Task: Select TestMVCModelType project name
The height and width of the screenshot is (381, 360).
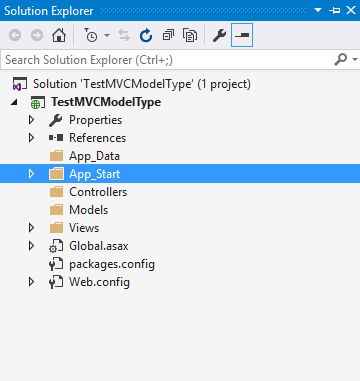Action: (106, 102)
